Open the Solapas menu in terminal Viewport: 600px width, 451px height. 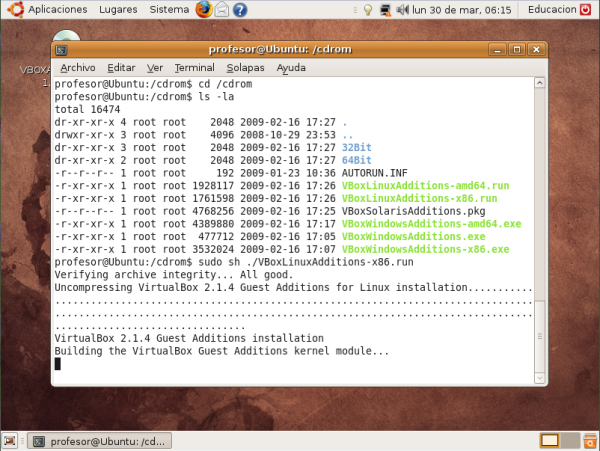coord(245,68)
